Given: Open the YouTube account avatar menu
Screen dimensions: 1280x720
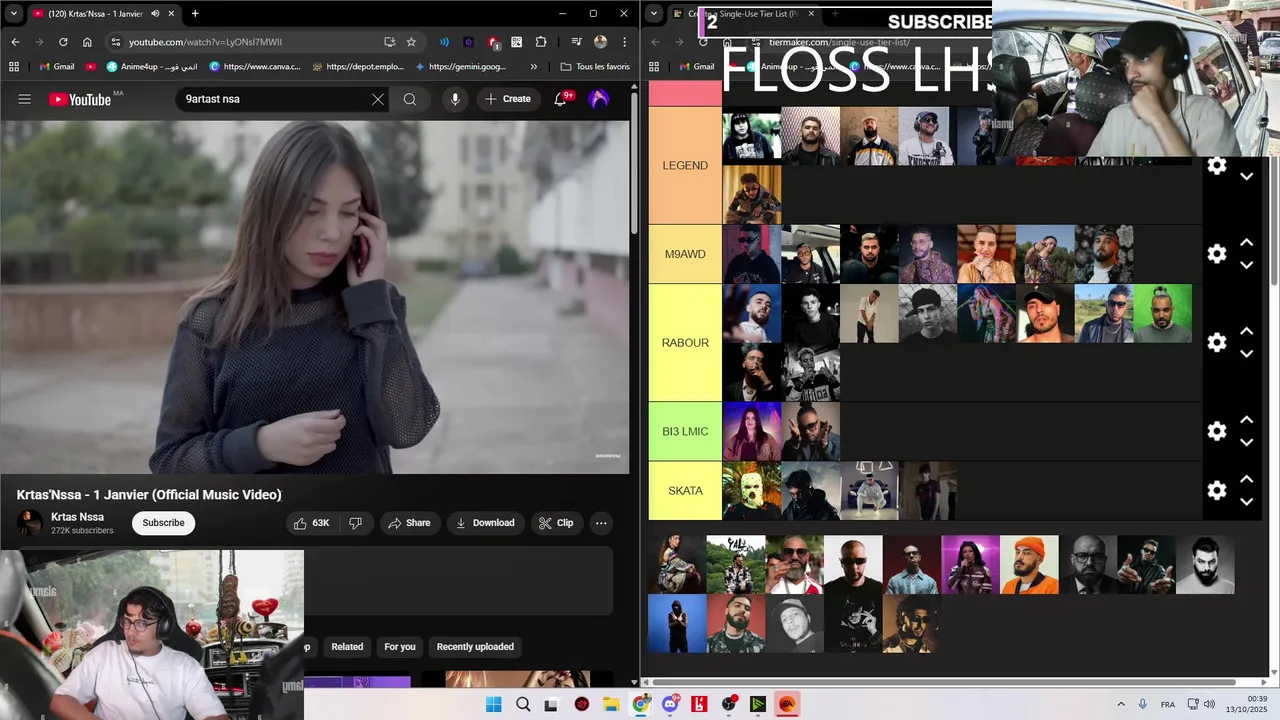Looking at the screenshot, I should (599, 99).
